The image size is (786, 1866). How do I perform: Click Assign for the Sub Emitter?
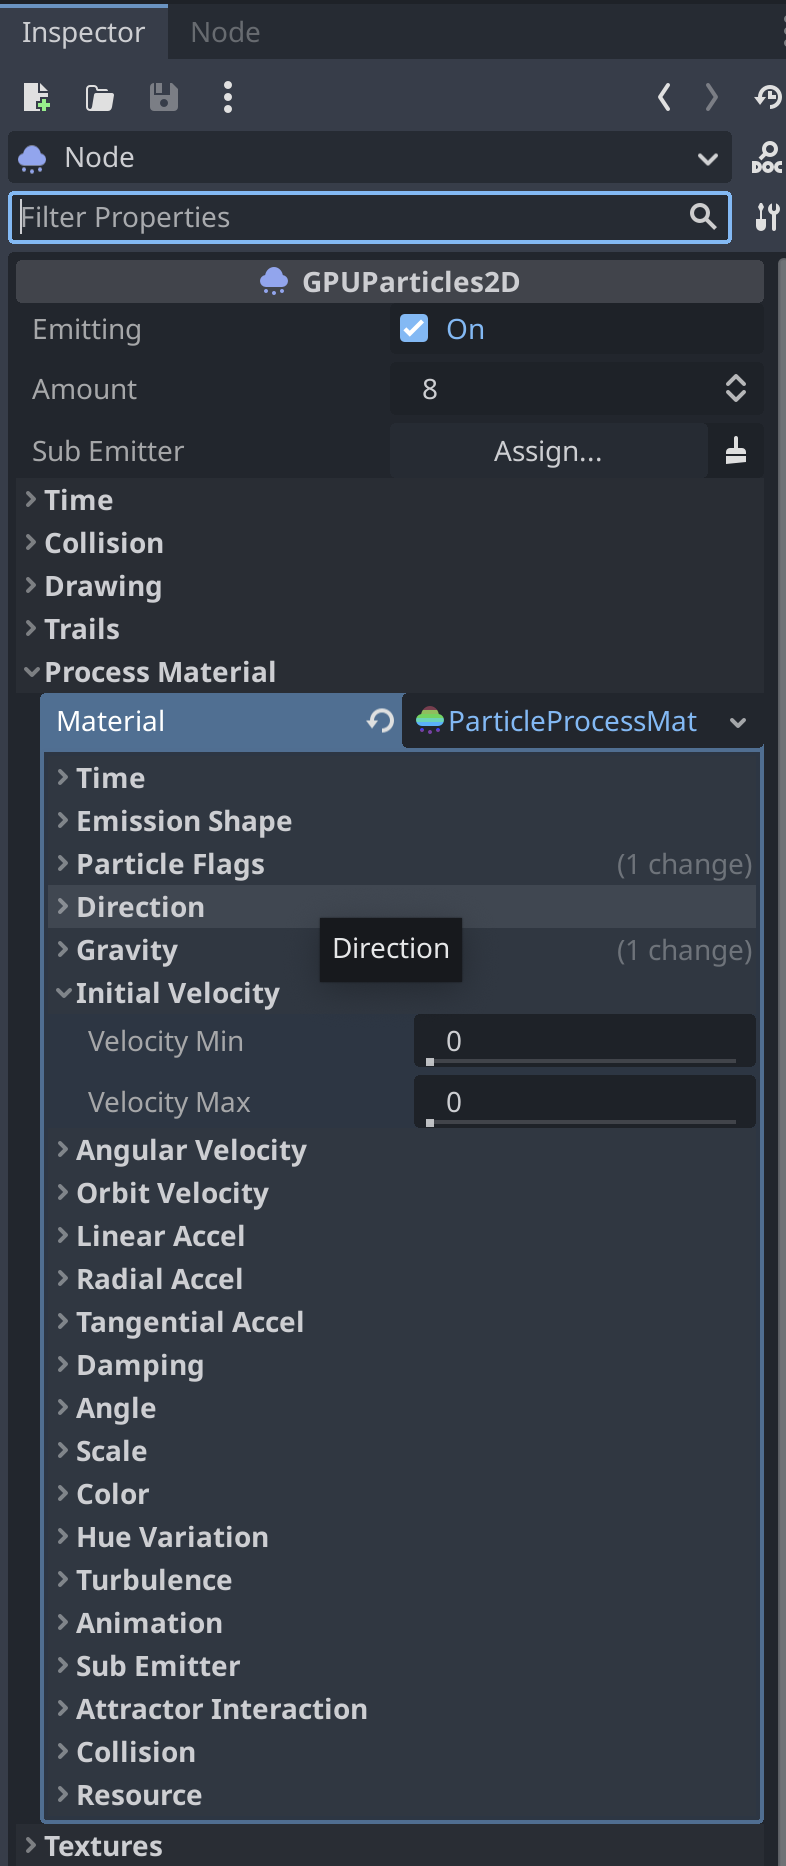[x=548, y=451]
